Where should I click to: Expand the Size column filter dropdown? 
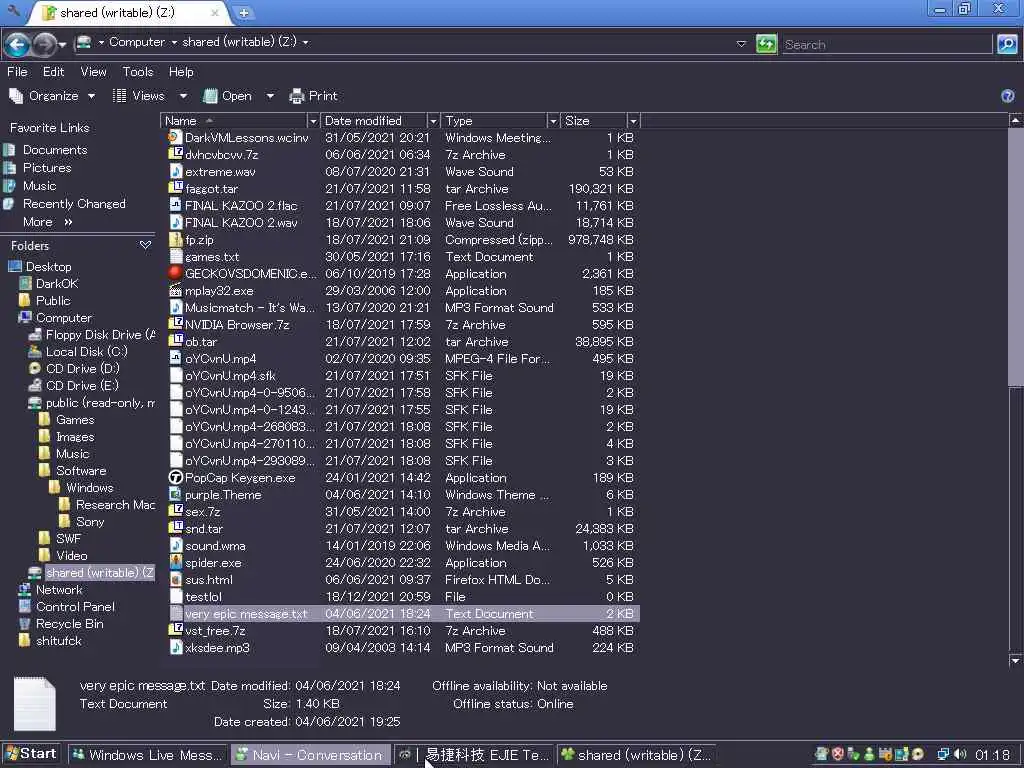[x=633, y=121]
